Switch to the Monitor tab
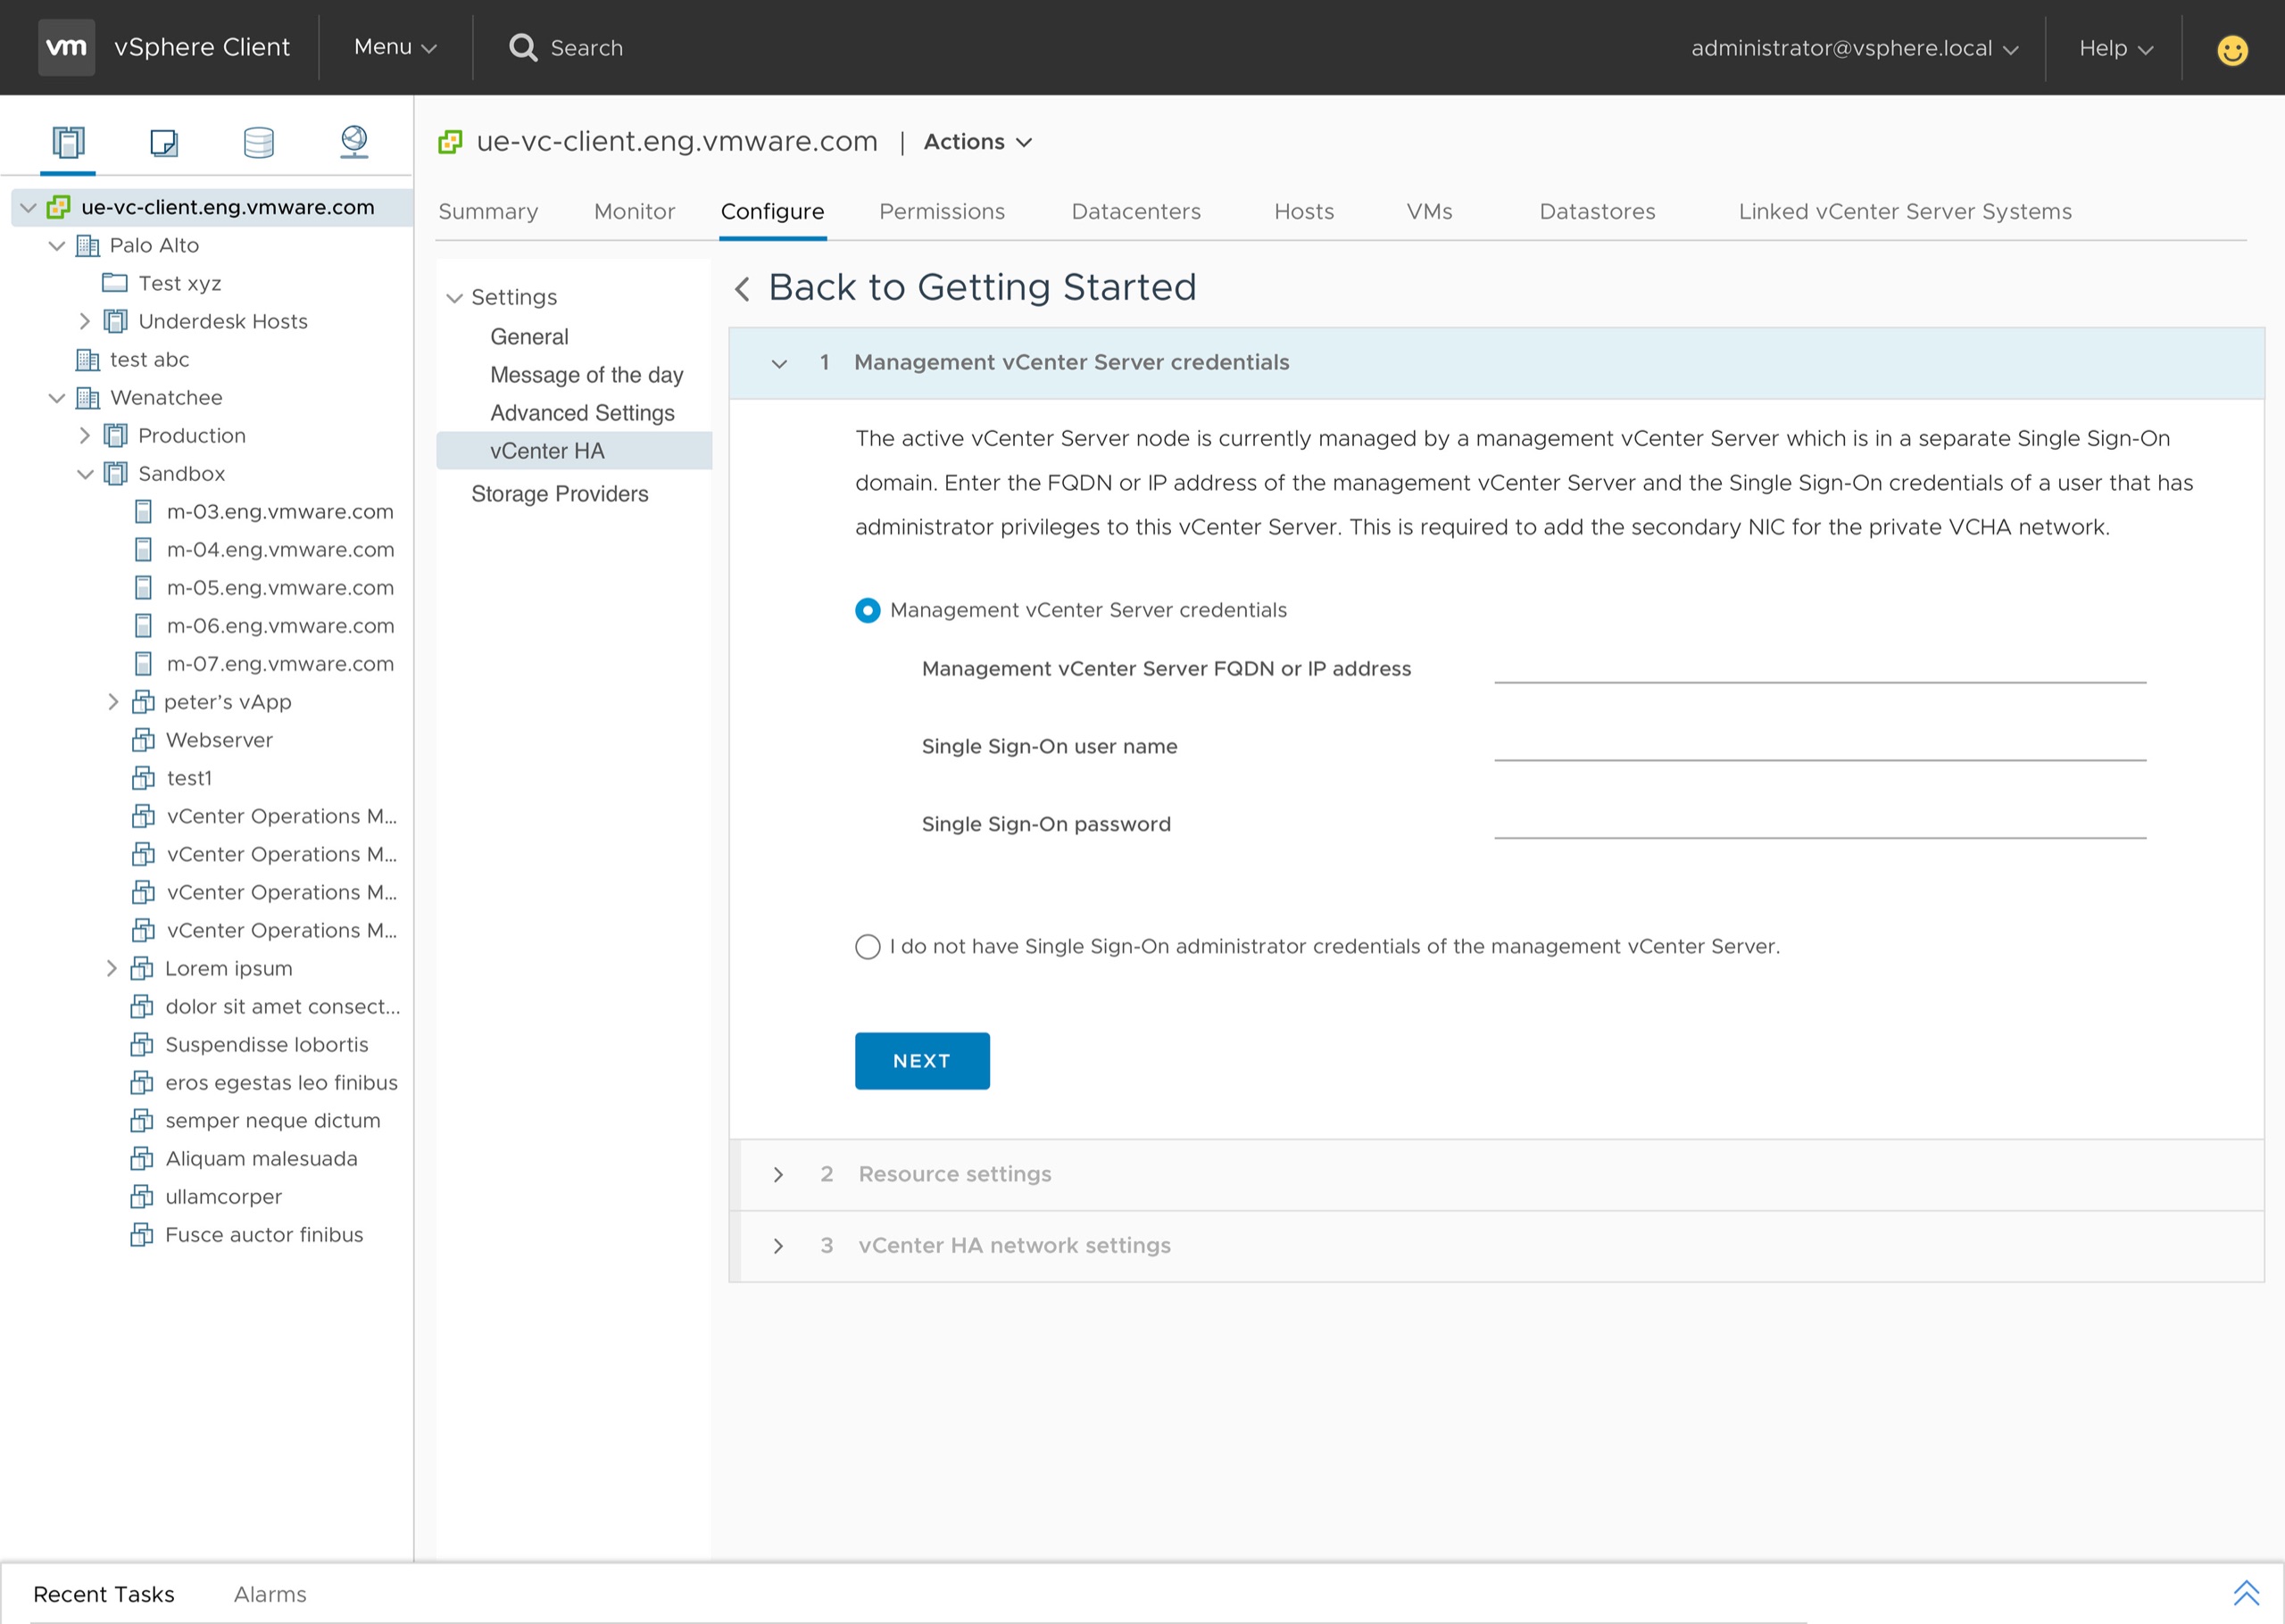This screenshot has width=2285, height=1624. pos(635,212)
